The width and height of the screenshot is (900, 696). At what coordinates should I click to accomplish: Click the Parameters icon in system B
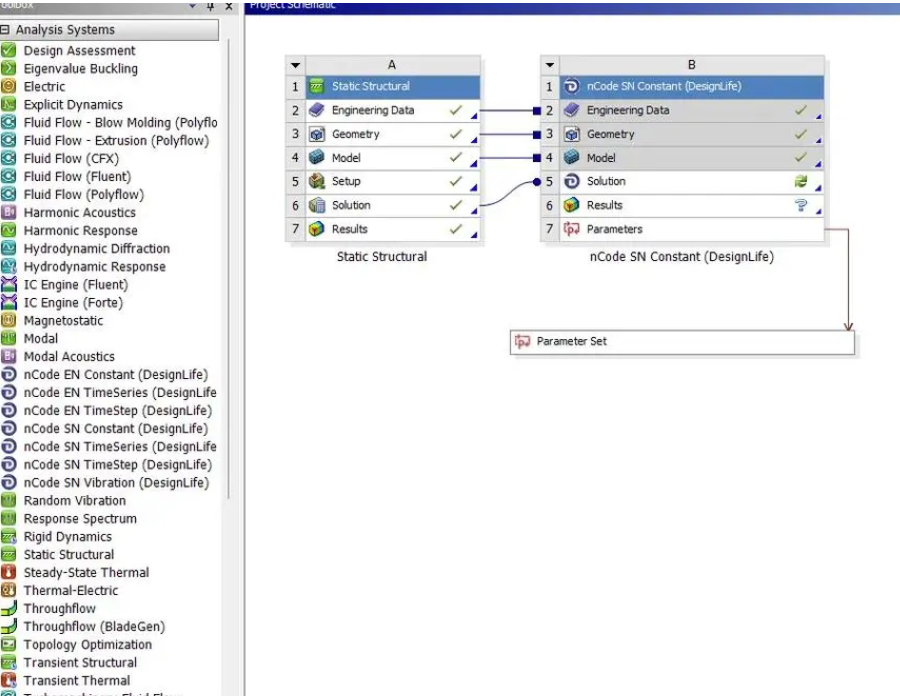pos(571,229)
